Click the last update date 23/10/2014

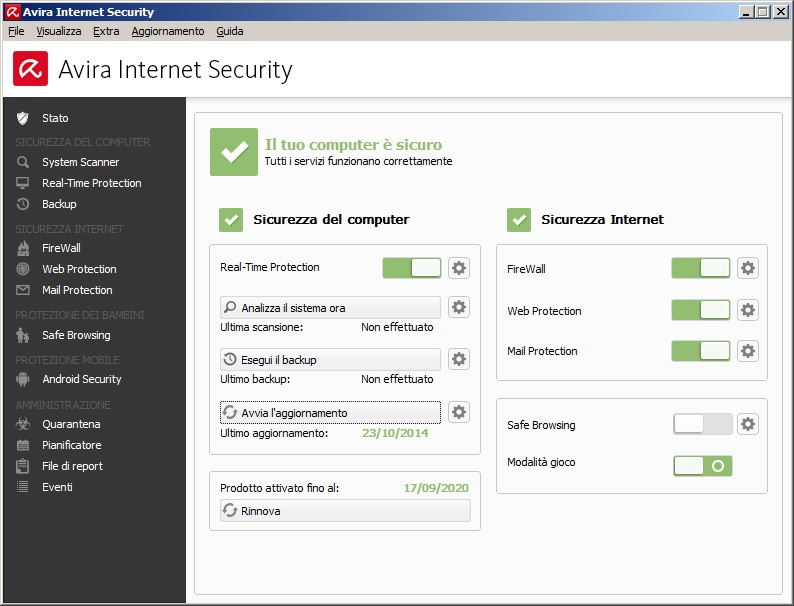tap(395, 433)
